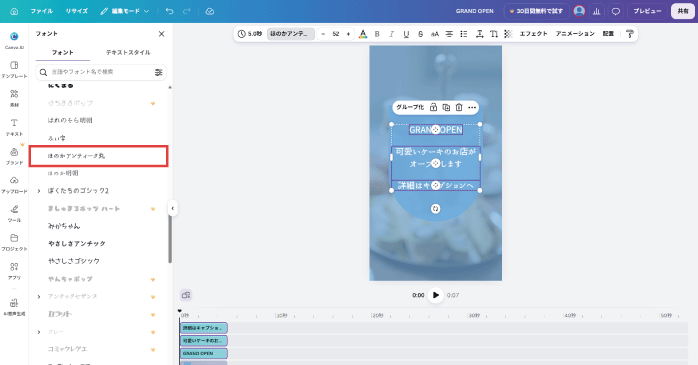Open テキスト panel in sidebar
The height and width of the screenshot is (365, 698).
pos(14,127)
